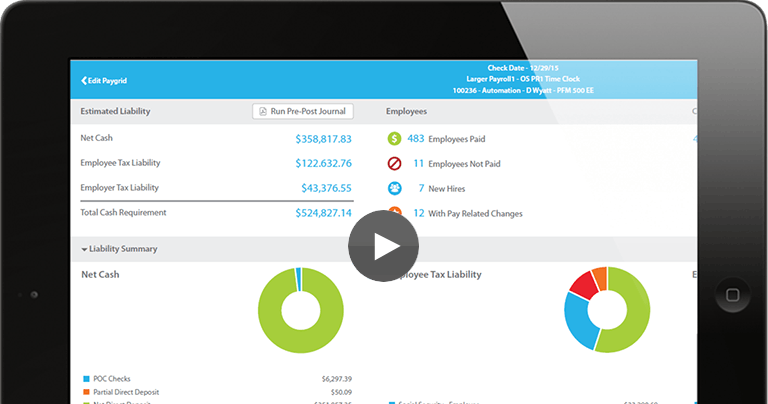
Task: Play the video with the center play button
Action: point(383,247)
